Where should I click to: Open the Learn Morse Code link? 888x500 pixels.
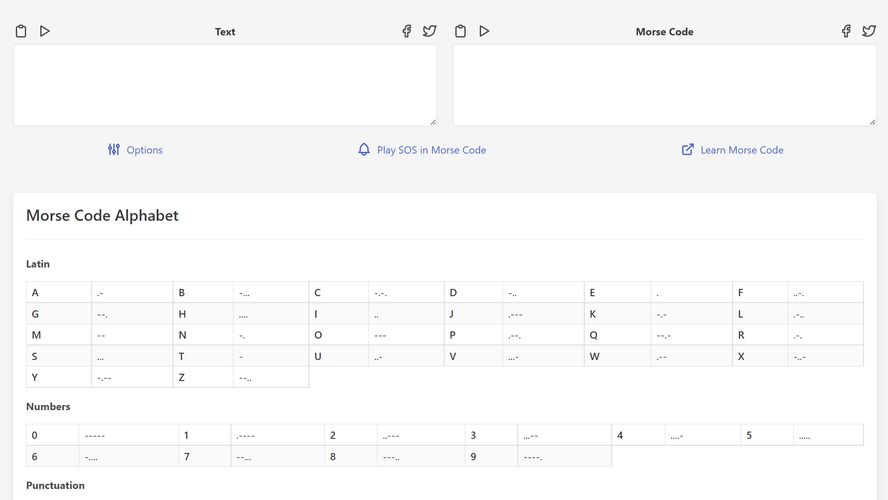coord(741,150)
